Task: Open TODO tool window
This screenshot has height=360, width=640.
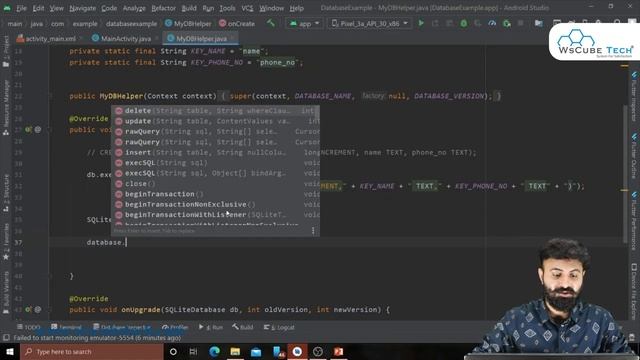Action: click(x=29, y=327)
